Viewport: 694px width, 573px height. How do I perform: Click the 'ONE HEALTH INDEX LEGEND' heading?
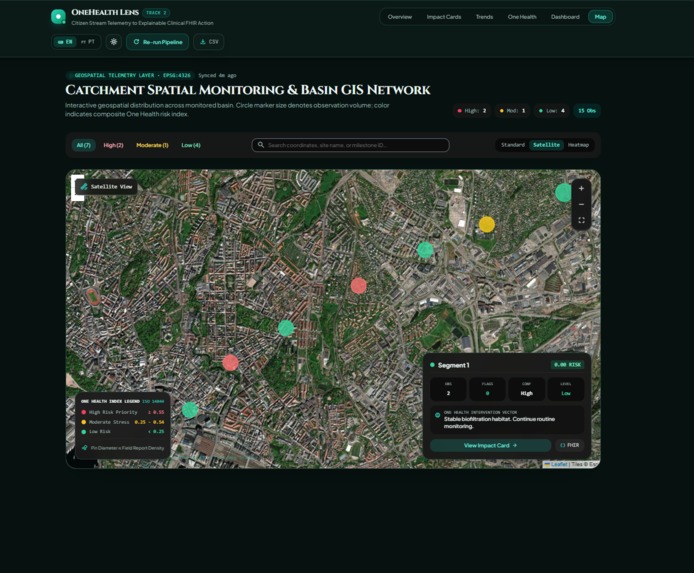point(110,401)
